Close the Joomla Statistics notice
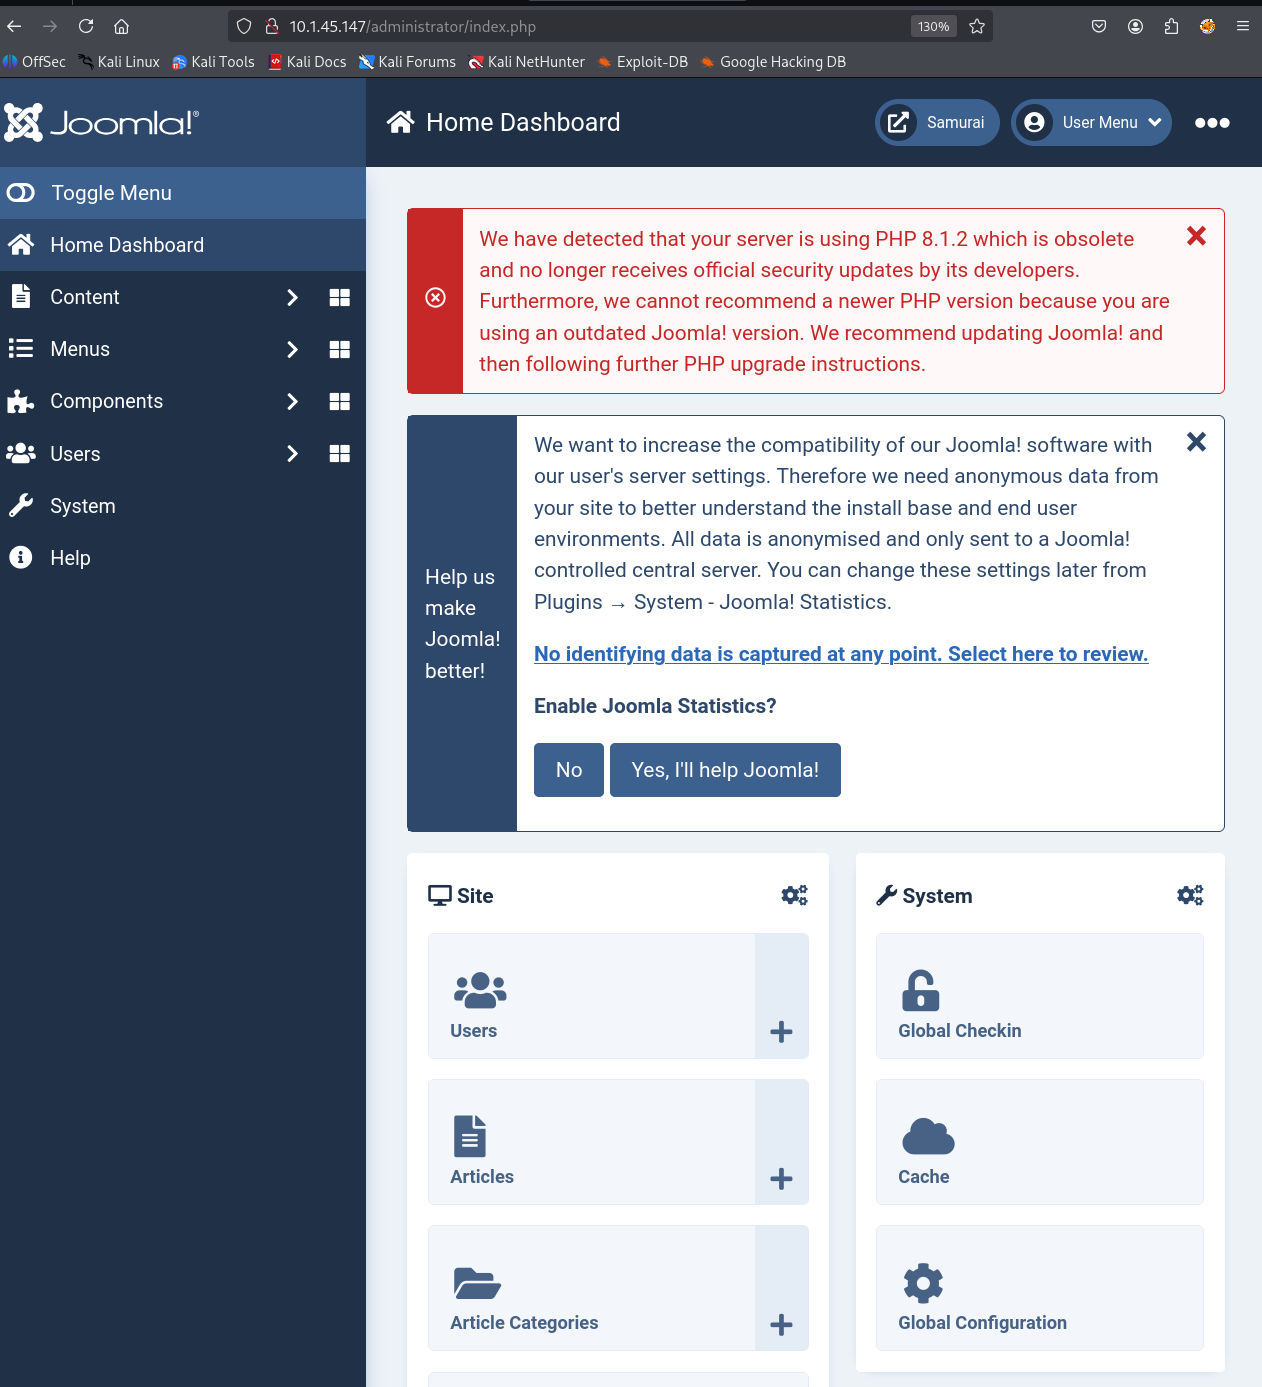 1196,442
